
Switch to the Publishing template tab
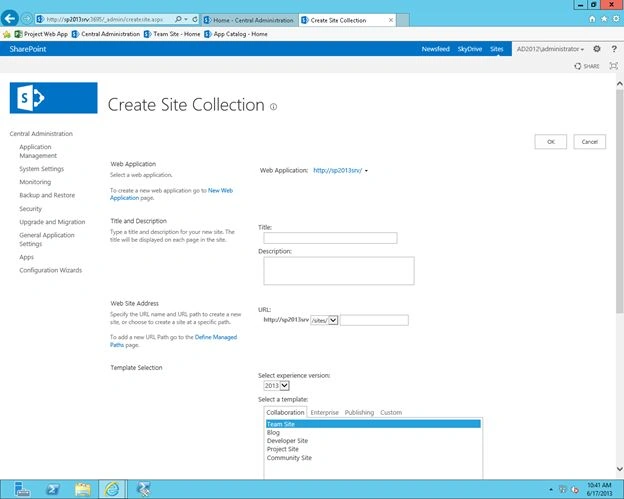[359, 412]
